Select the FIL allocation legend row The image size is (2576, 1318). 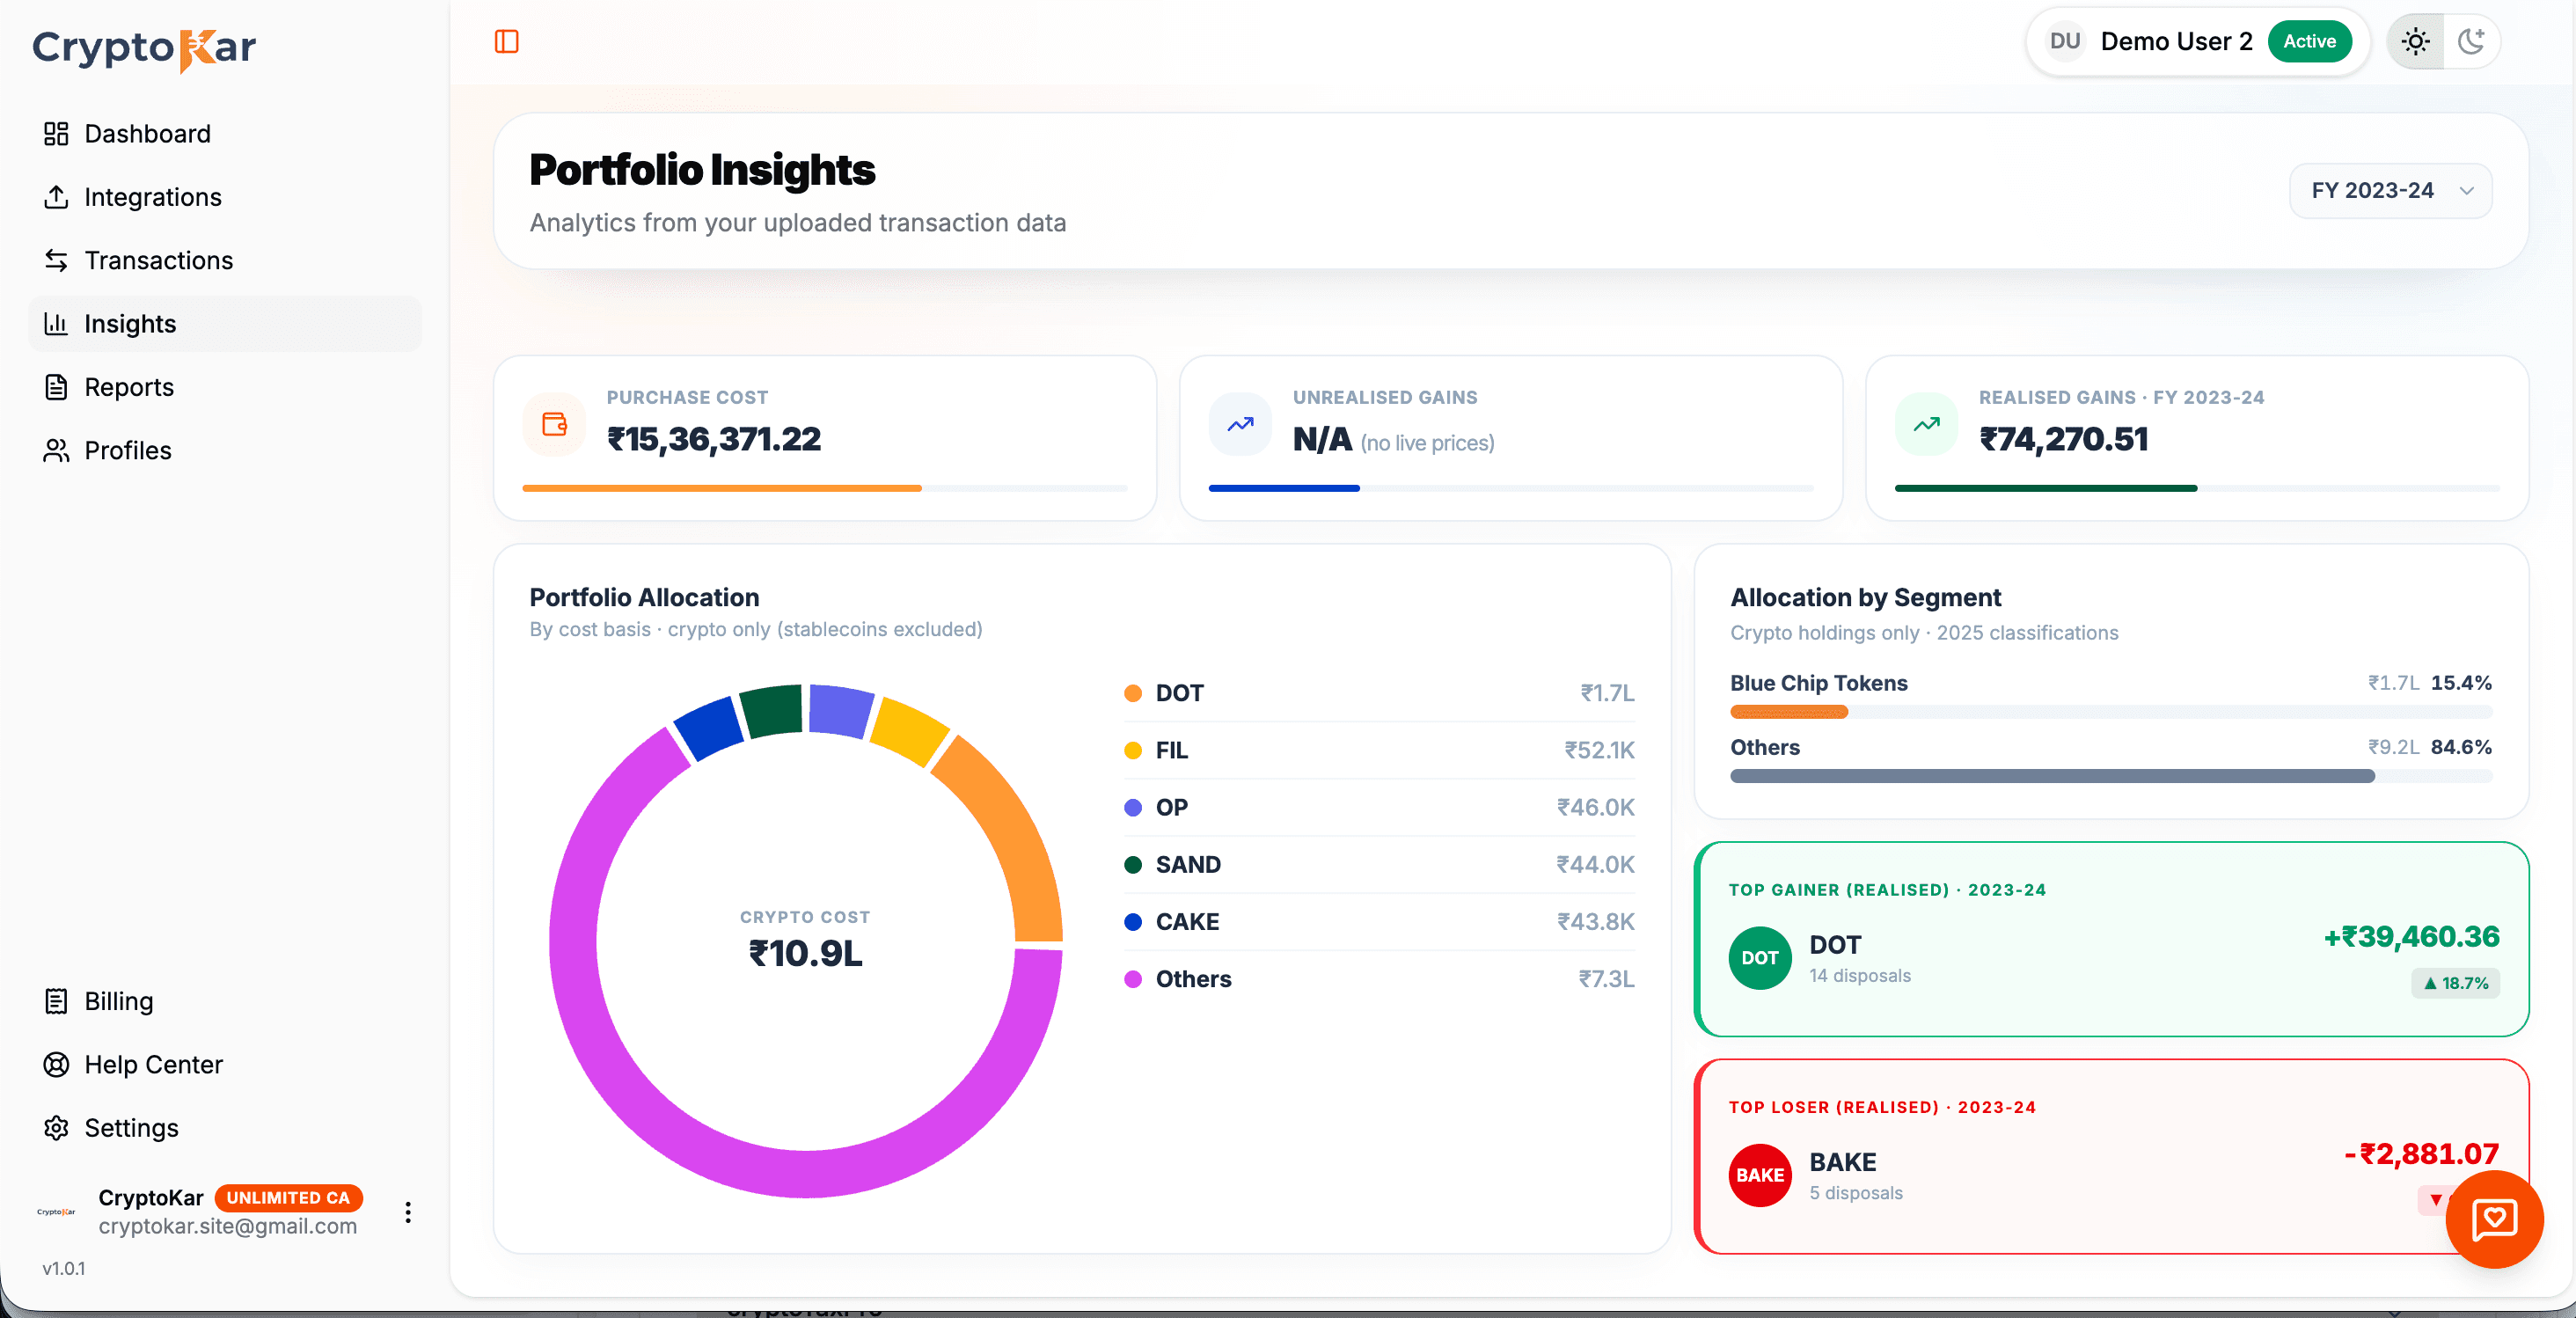tap(1379, 750)
